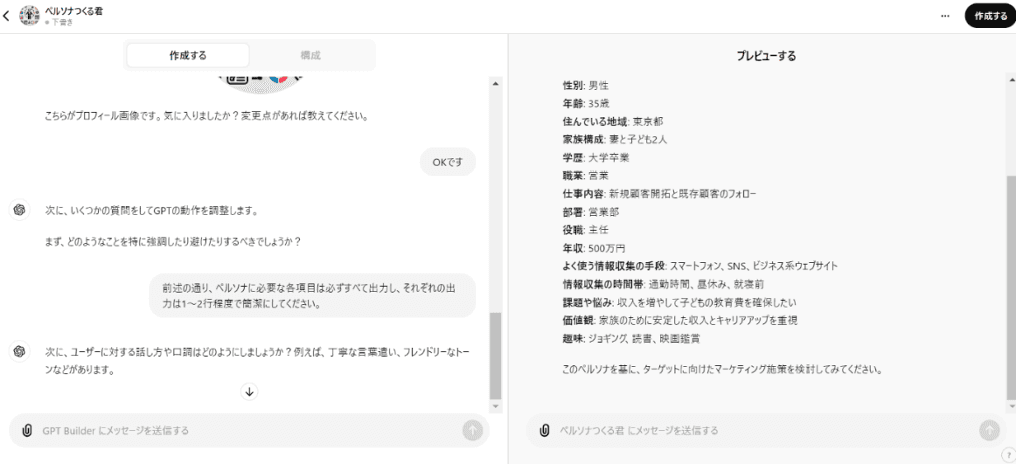
Task: Attach a file in GPT Builder input
Action: [x=27, y=430]
